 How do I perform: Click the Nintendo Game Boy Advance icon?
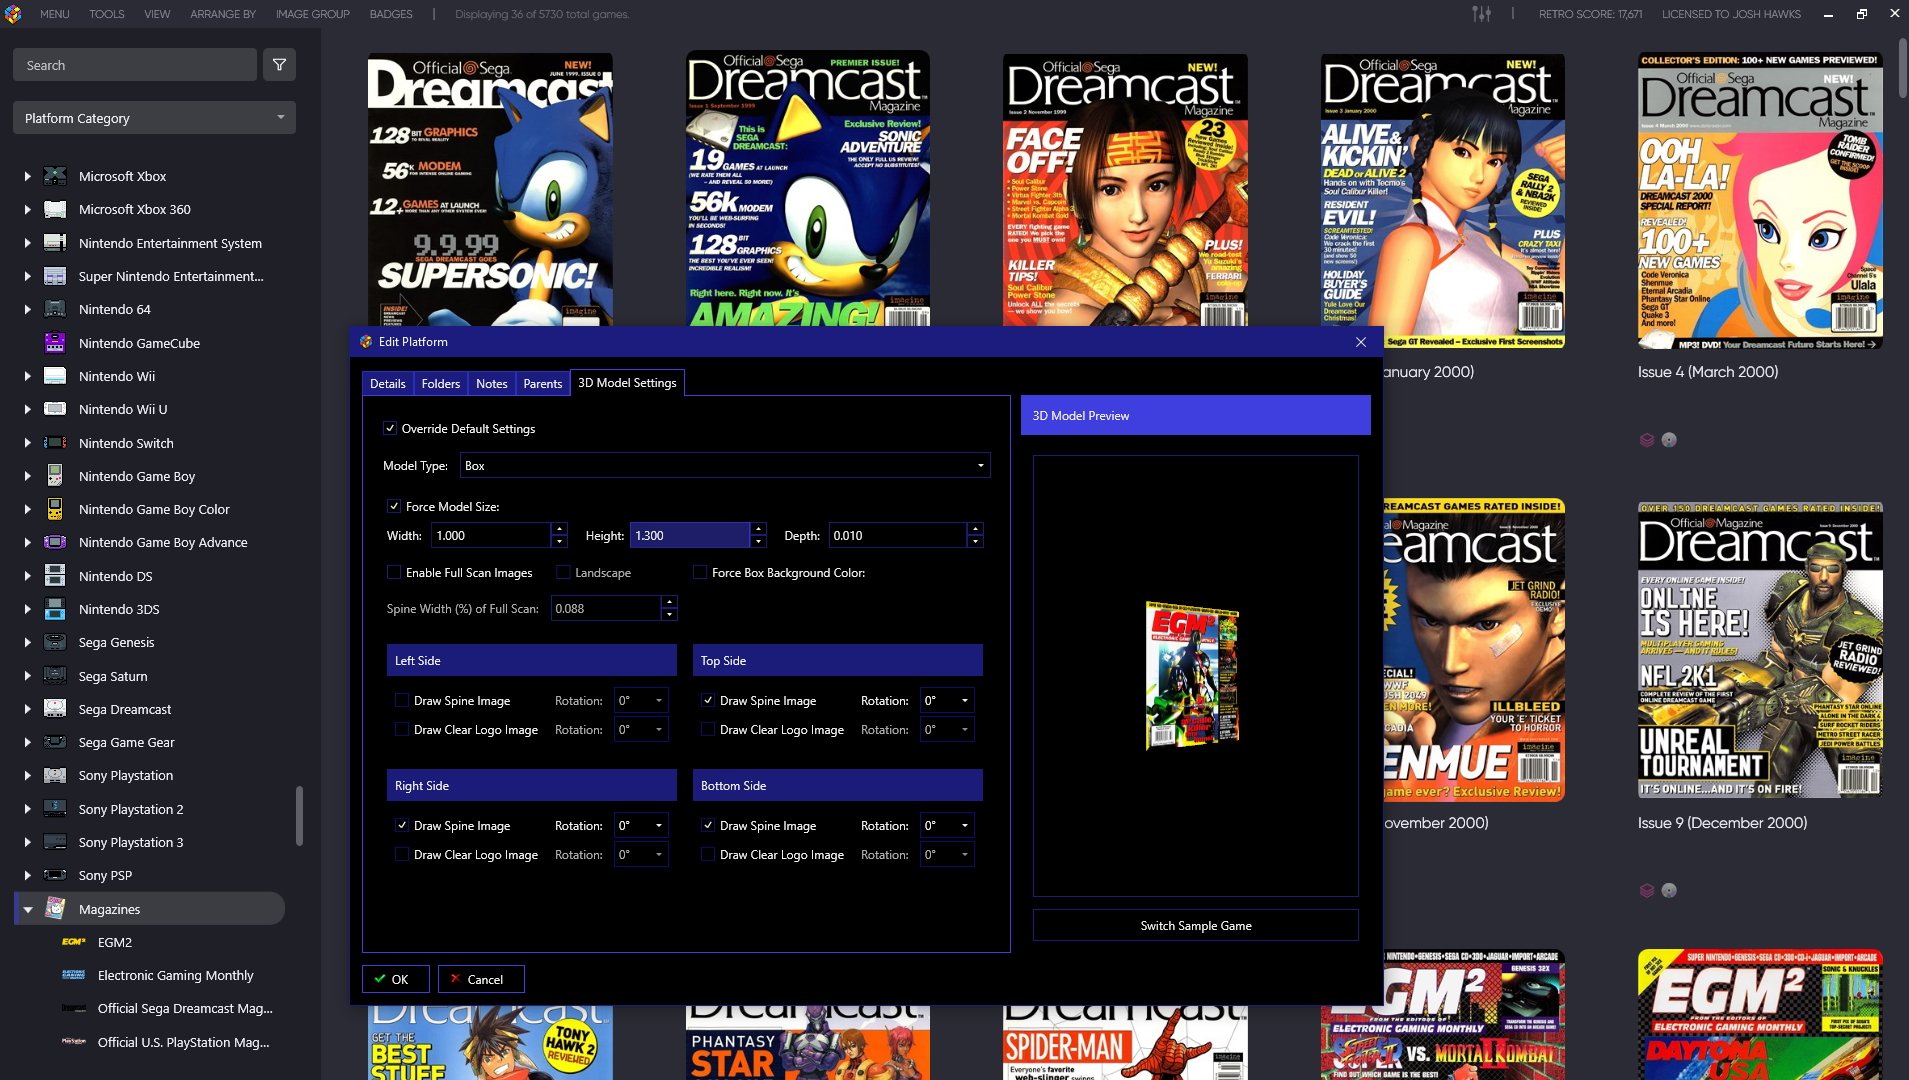click(55, 542)
